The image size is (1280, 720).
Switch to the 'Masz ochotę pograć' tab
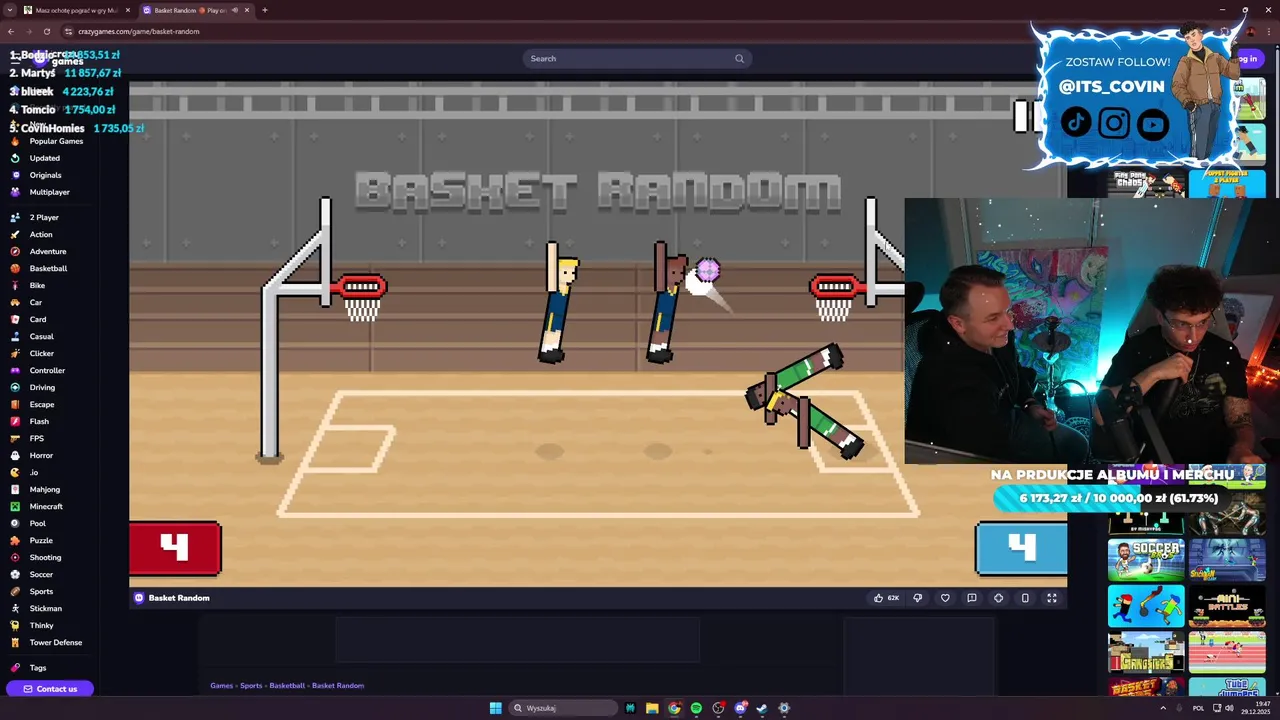point(77,10)
